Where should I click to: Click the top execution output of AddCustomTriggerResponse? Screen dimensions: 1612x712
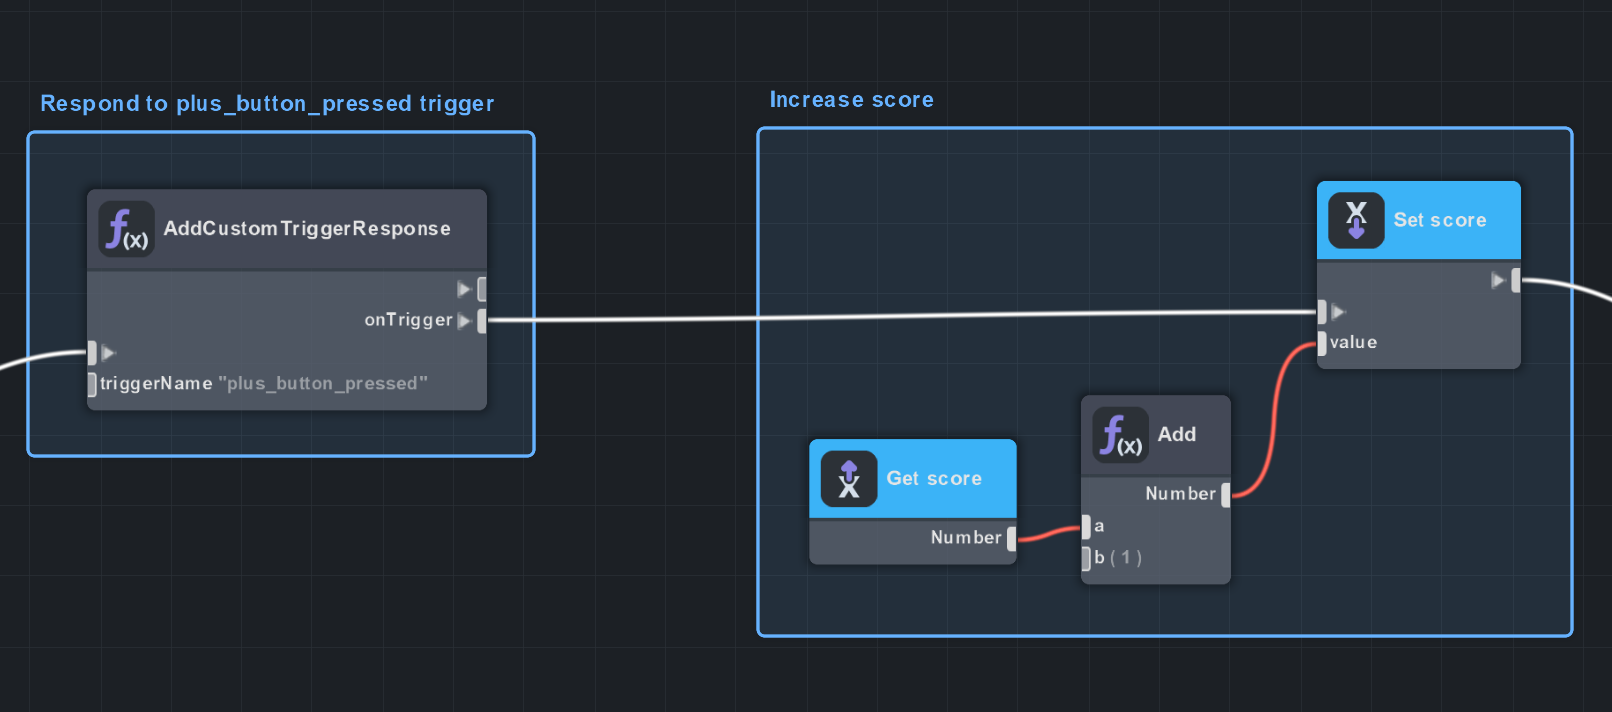pyautogui.click(x=481, y=289)
